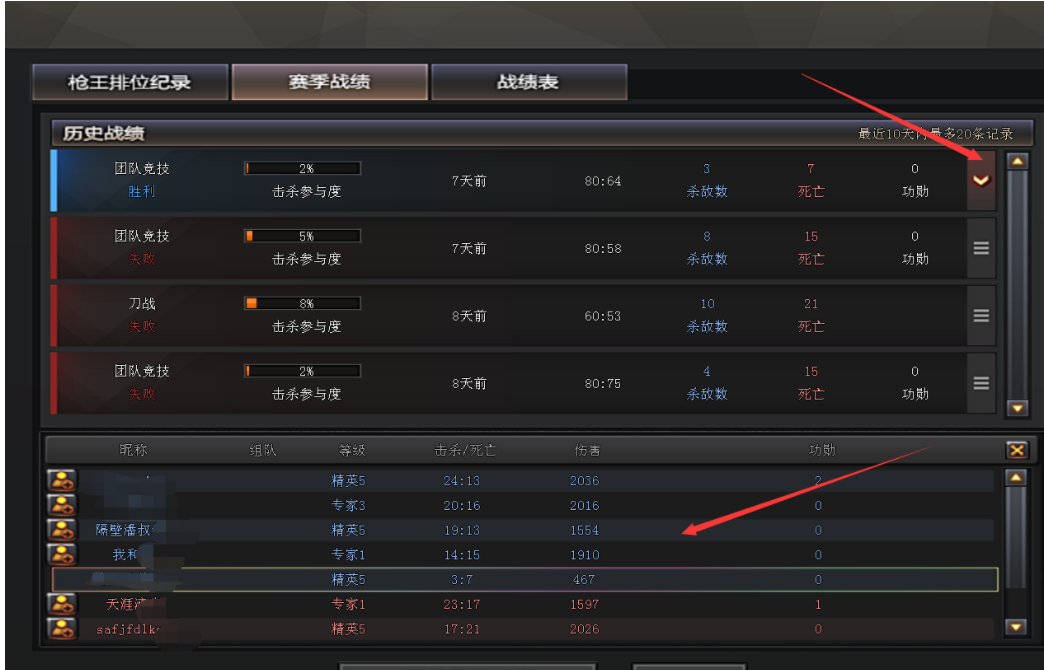Click history list scroll up arrow
This screenshot has height=670, width=1044.
click(x=1017, y=161)
